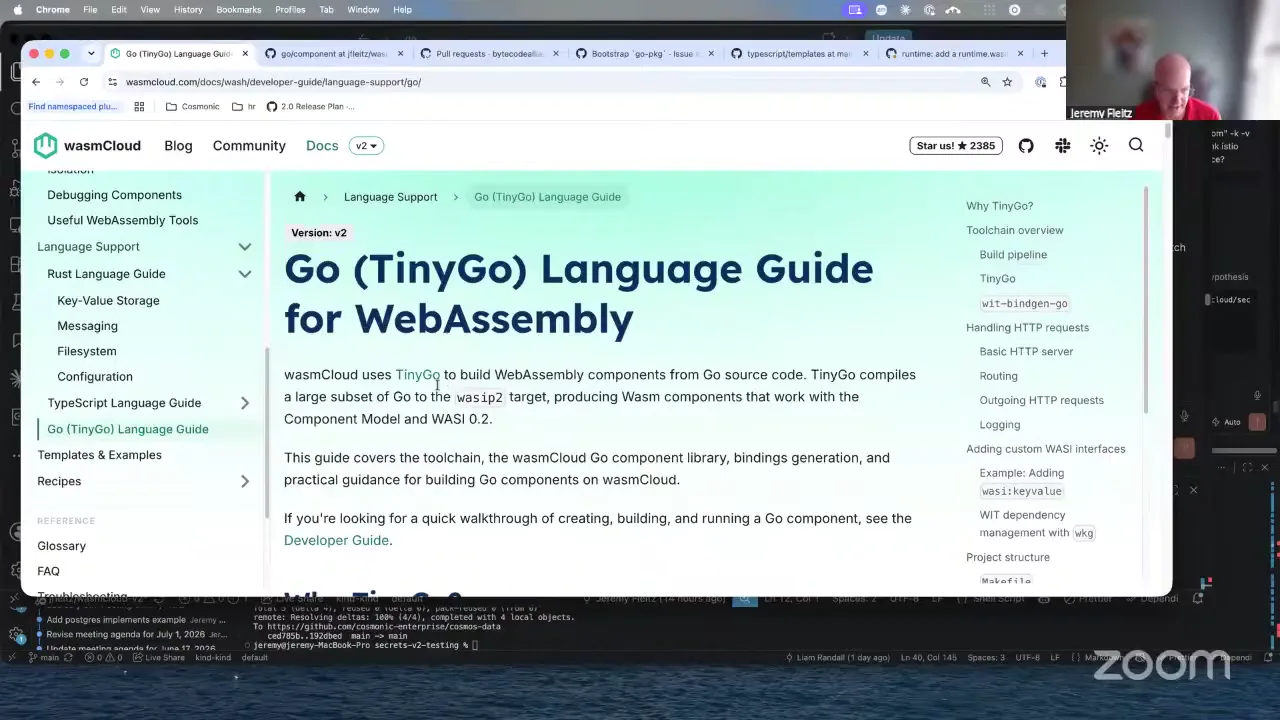Switch to the runtime: add a runtime tab

[x=953, y=54]
